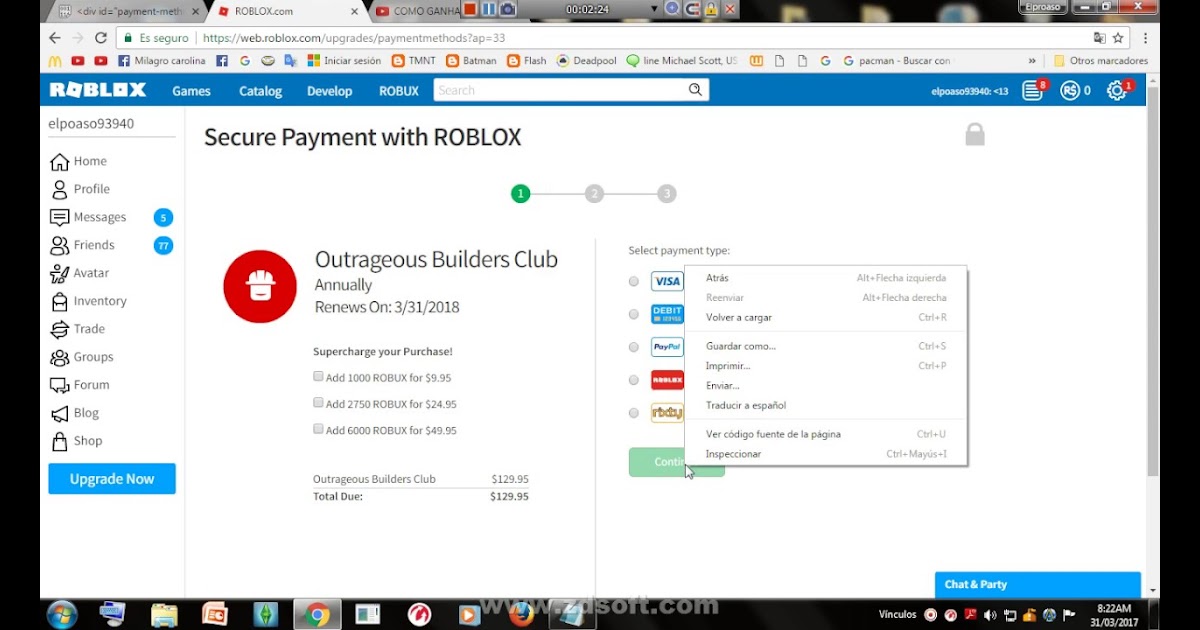This screenshot has width=1200, height=630.
Task: Open the Profile sidebar icon
Action: point(59,189)
